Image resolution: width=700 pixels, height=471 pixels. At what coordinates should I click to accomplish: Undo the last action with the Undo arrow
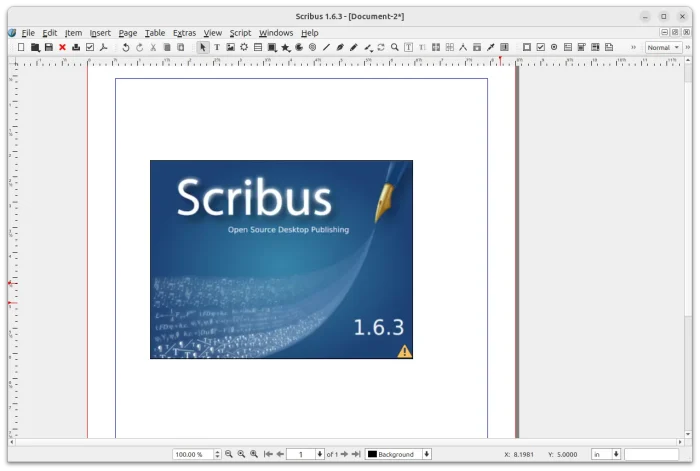(125, 47)
